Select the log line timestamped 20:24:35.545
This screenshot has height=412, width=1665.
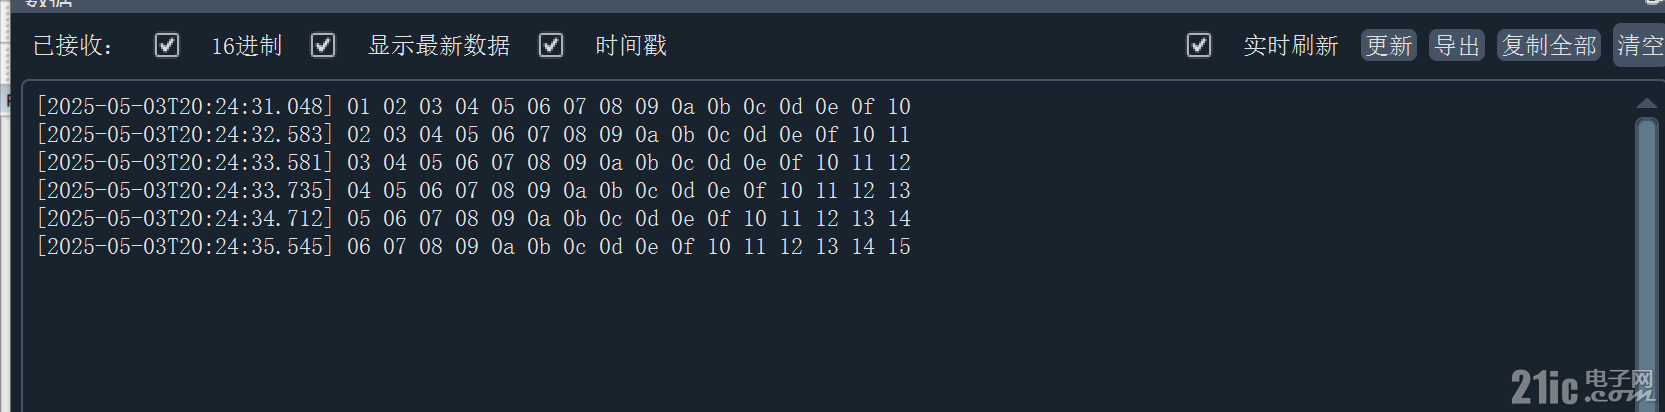[473, 246]
